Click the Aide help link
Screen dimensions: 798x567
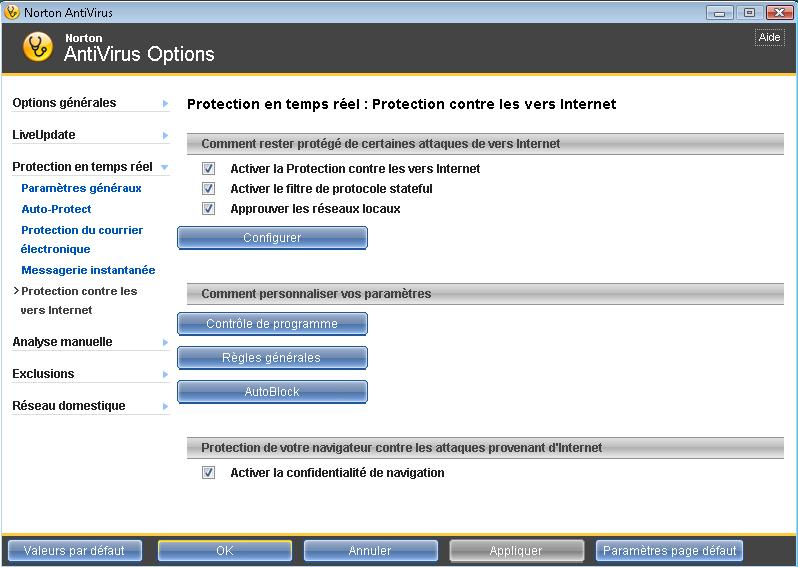tap(769, 37)
